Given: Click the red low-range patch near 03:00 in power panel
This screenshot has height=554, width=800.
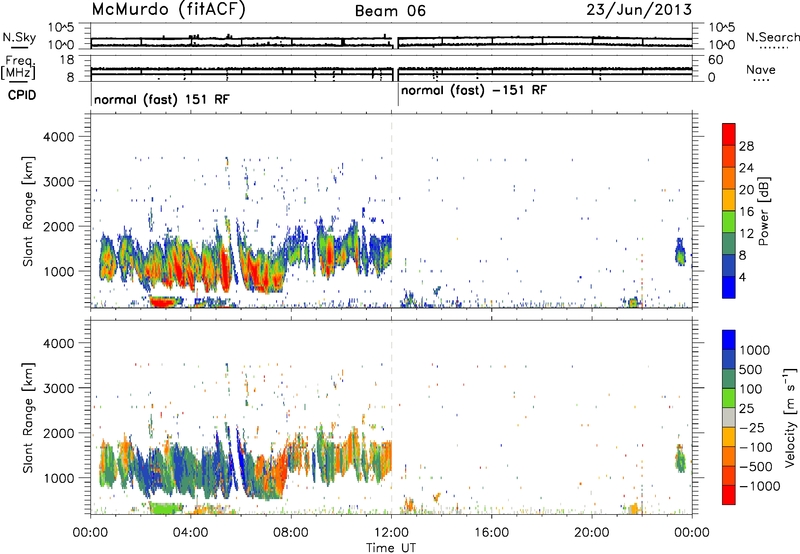Looking at the screenshot, I should pos(165,301).
